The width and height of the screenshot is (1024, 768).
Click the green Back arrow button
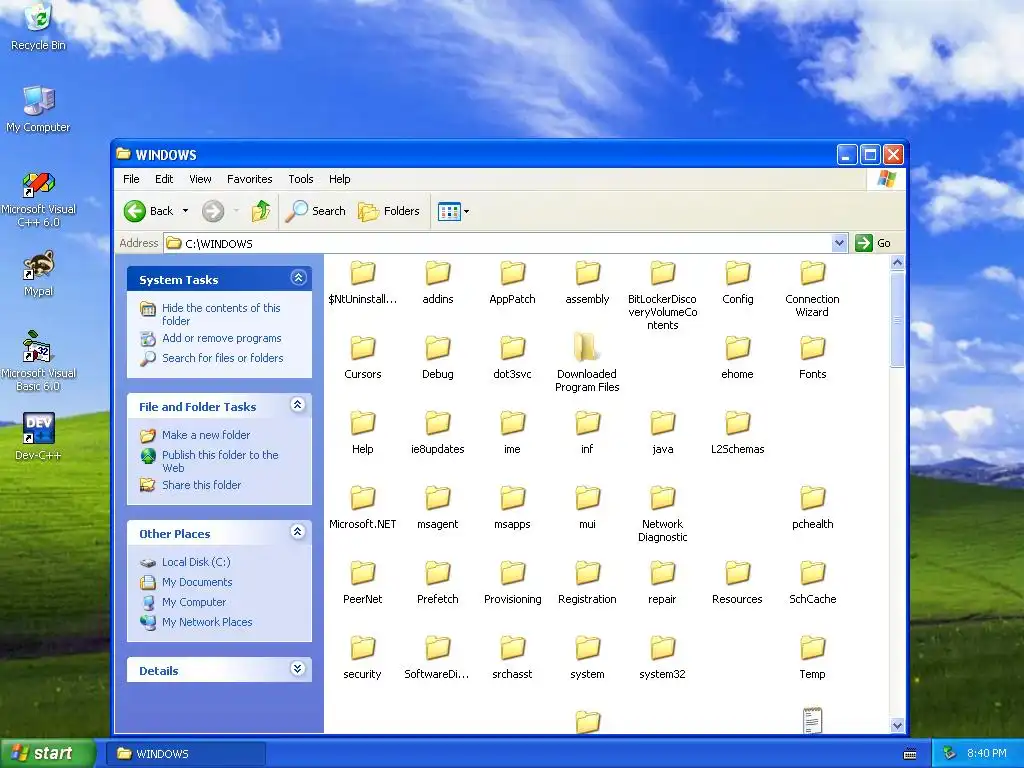[135, 211]
